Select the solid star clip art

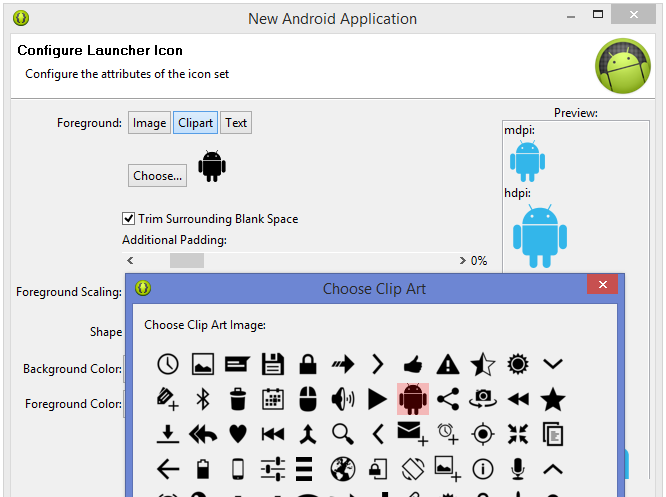(x=553, y=399)
